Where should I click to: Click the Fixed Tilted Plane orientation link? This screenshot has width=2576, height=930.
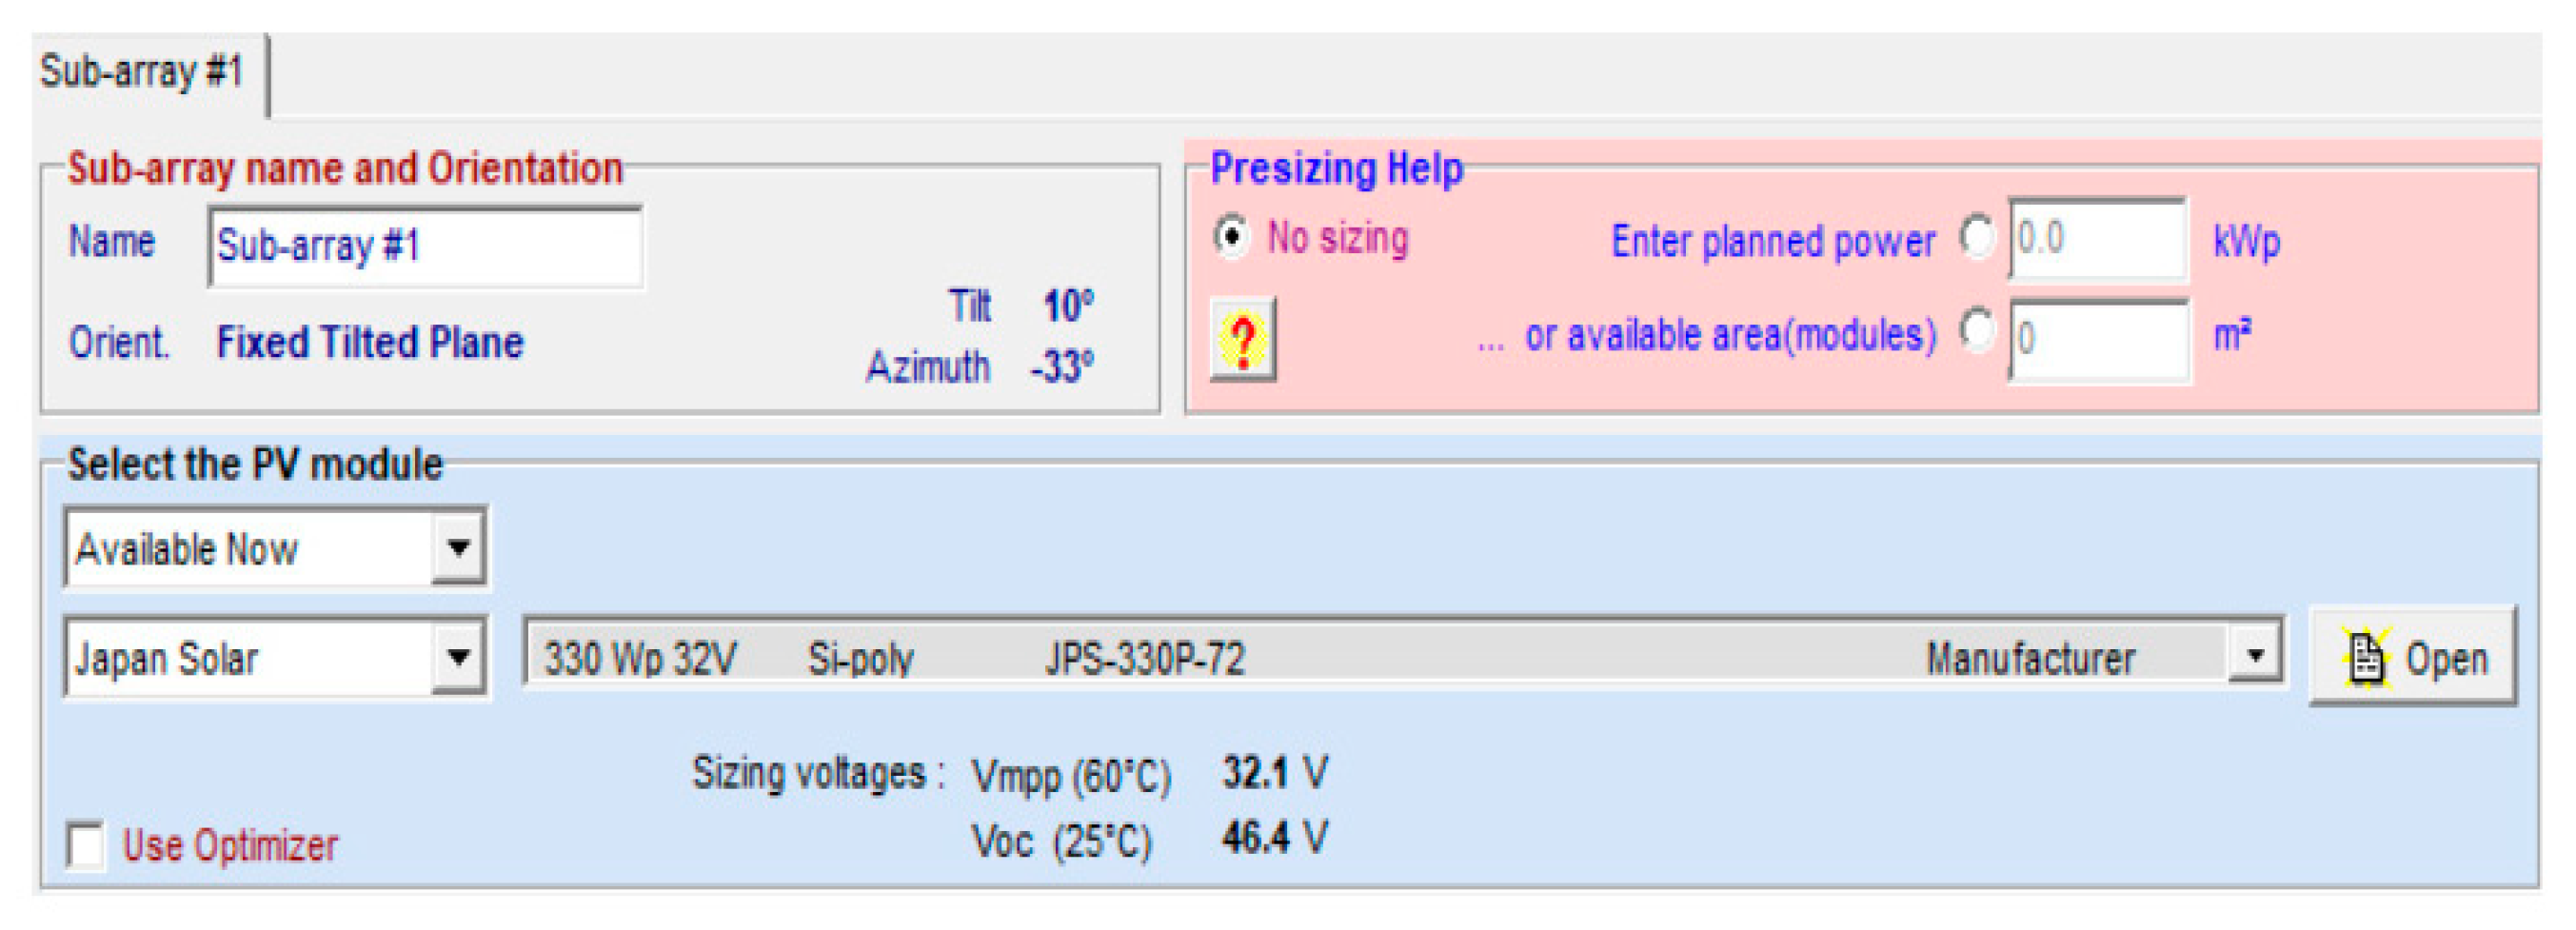pos(370,343)
